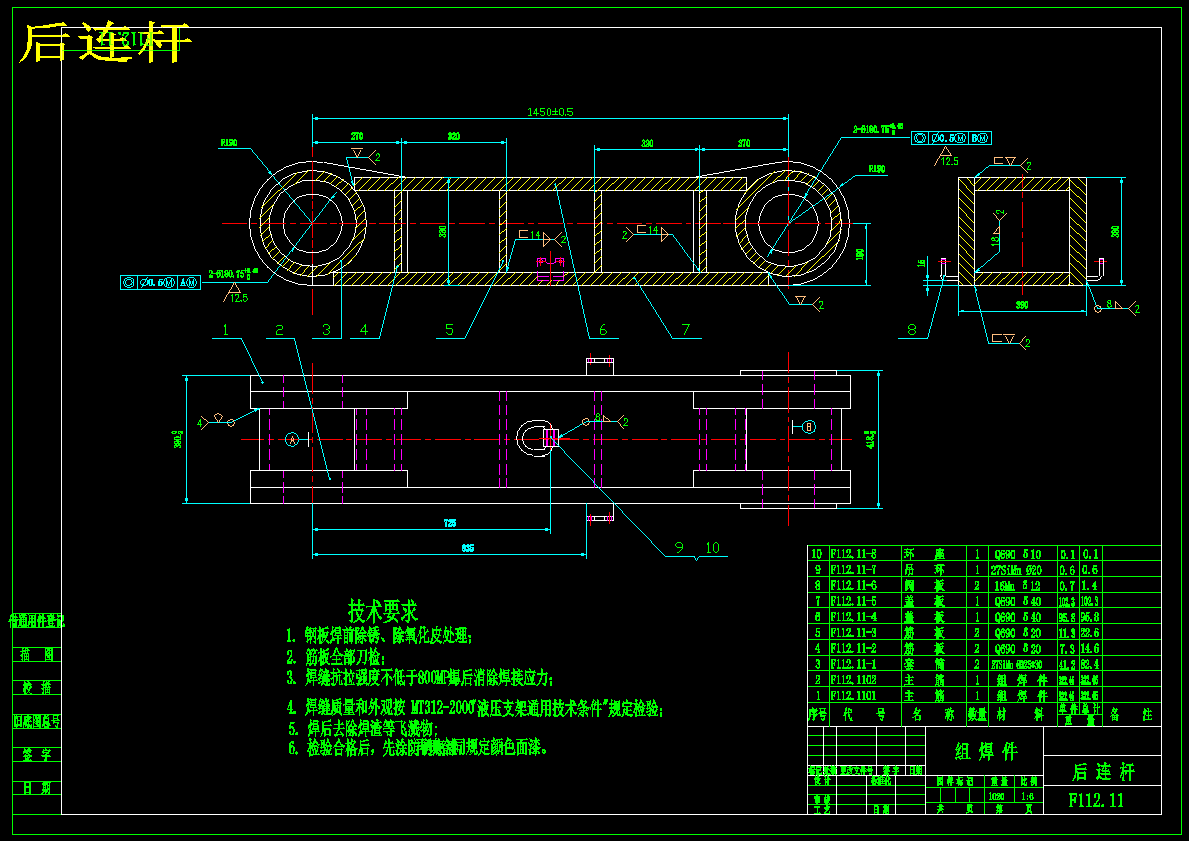1189x841 pixels.
Task: Click material cell Q690 δ10 in row 10
Action: 1017,554
